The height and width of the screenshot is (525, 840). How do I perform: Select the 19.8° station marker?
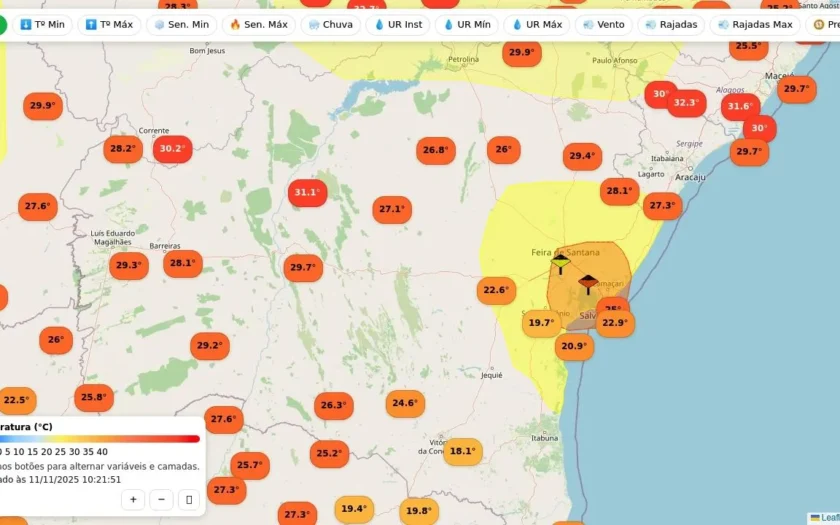[x=419, y=511]
